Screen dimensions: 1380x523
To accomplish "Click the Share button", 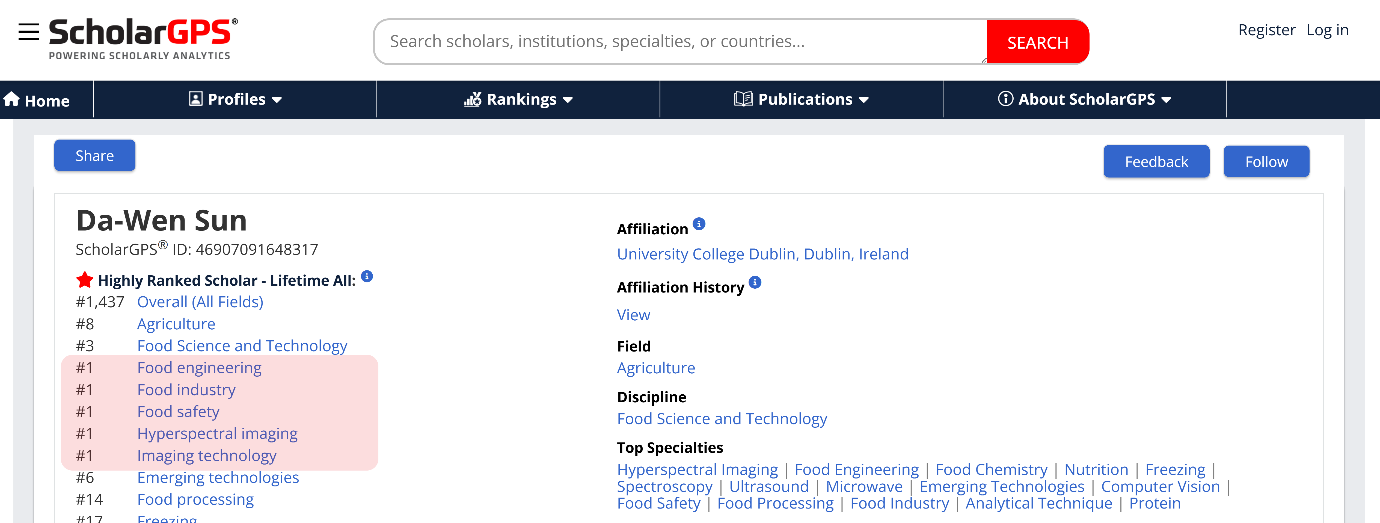I will [x=94, y=156].
